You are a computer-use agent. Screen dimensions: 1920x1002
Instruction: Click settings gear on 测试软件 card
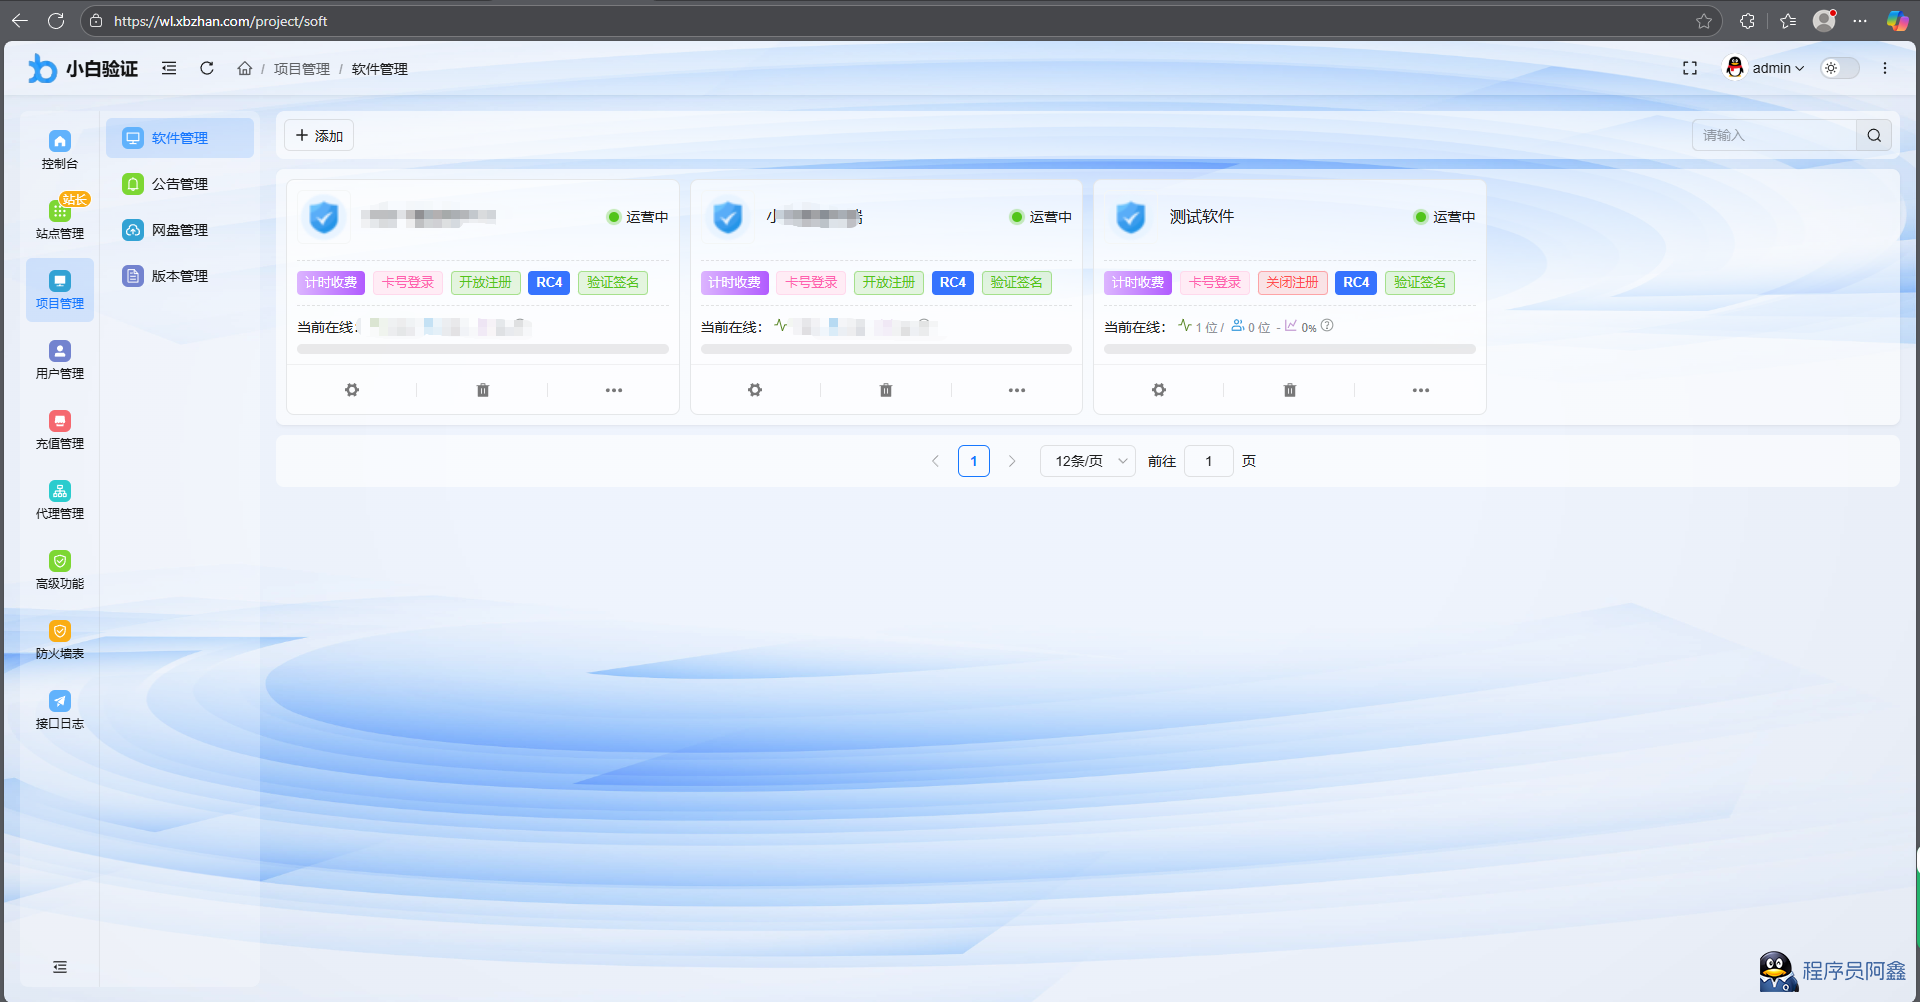(x=1158, y=390)
